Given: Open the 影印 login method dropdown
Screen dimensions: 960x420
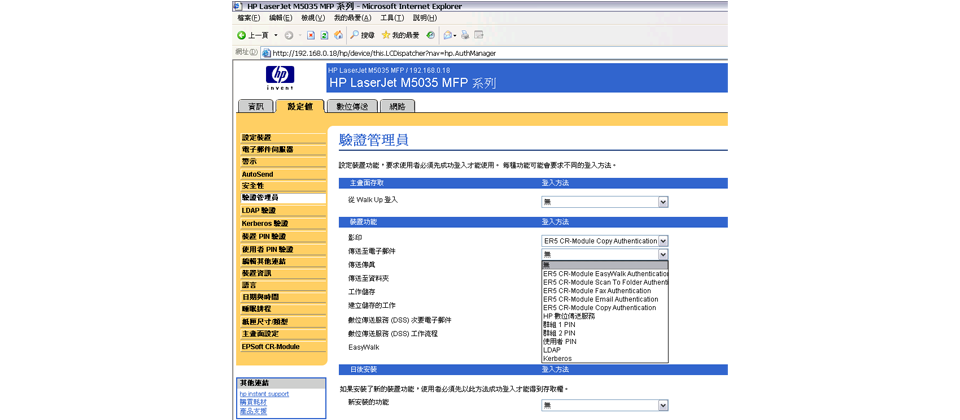Looking at the screenshot, I should click(605, 241).
